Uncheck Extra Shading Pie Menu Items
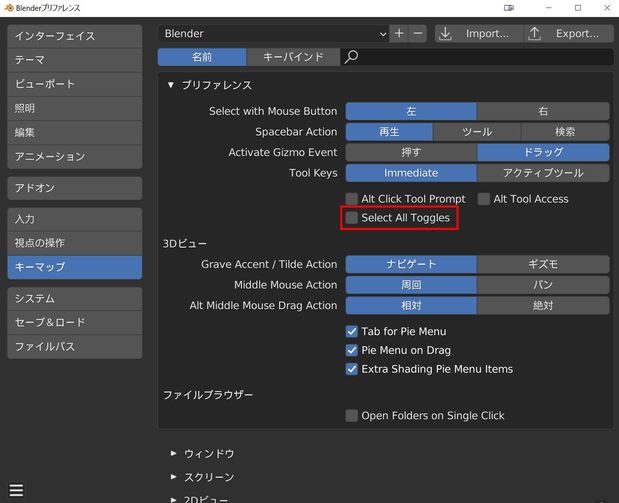This screenshot has width=619, height=503. tap(351, 369)
